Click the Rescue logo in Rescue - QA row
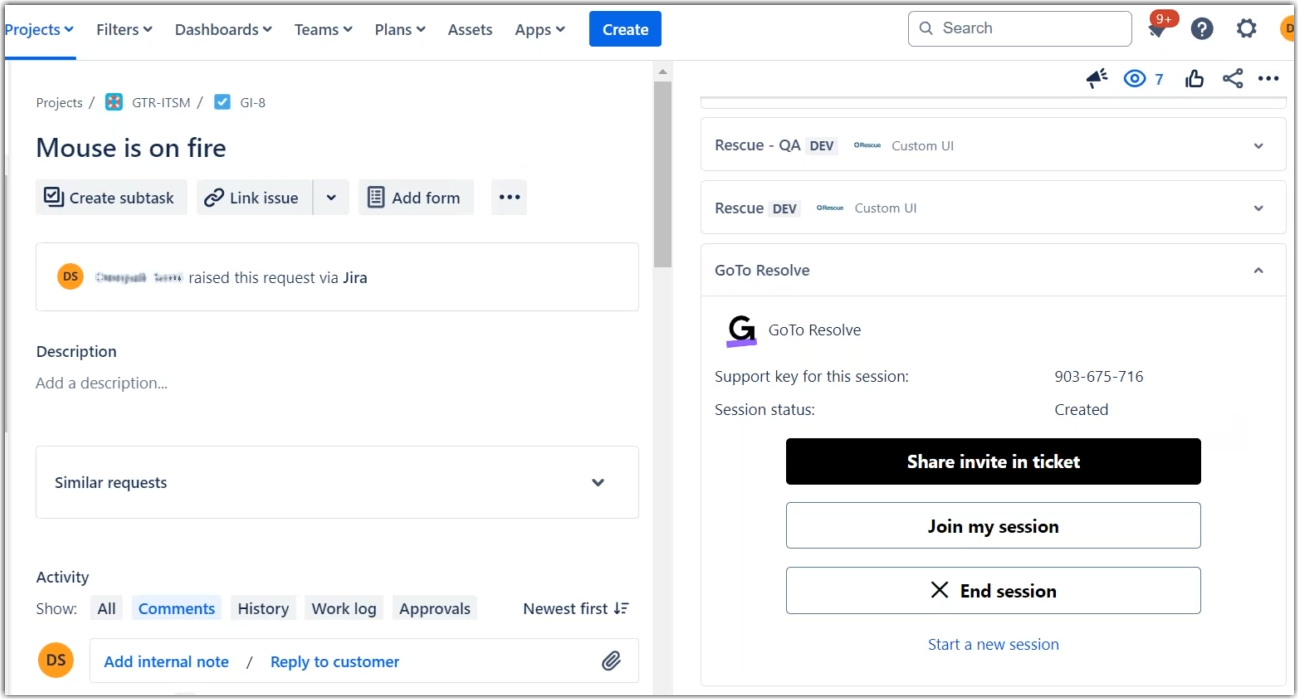The image size is (1299, 700). pyautogui.click(x=867, y=146)
